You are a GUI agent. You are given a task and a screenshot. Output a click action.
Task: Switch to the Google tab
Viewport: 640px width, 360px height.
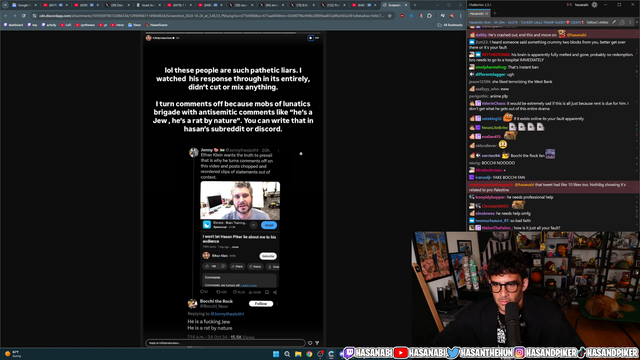point(24,5)
